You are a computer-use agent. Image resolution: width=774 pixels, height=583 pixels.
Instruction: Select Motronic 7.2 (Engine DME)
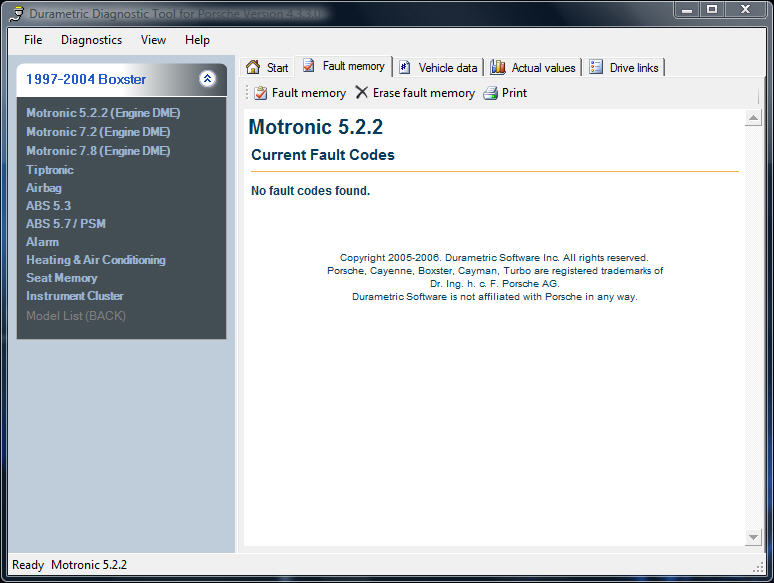point(98,132)
